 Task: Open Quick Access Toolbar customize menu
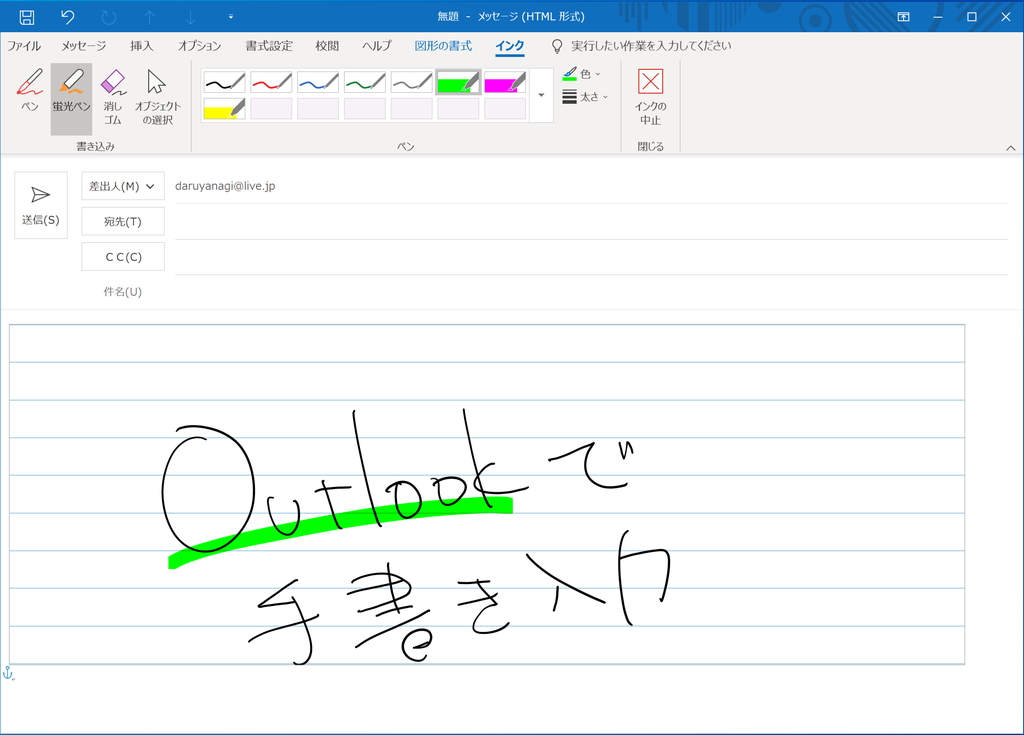231,17
